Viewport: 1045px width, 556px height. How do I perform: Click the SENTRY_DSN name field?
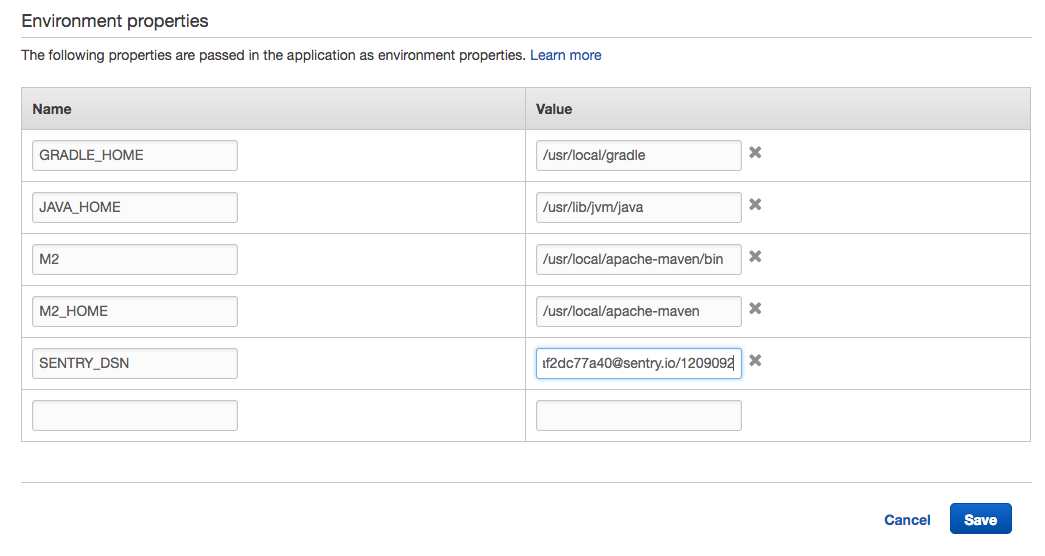[135, 363]
